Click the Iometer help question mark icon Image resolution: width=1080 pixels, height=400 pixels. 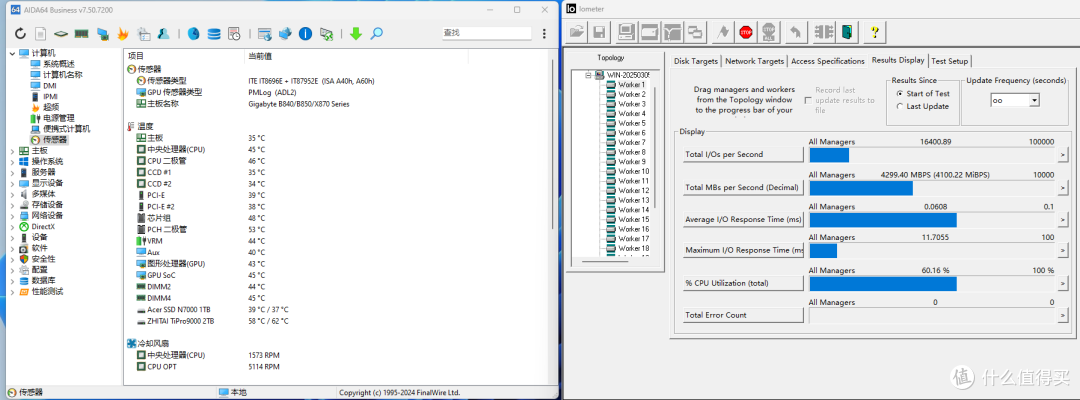(x=874, y=32)
